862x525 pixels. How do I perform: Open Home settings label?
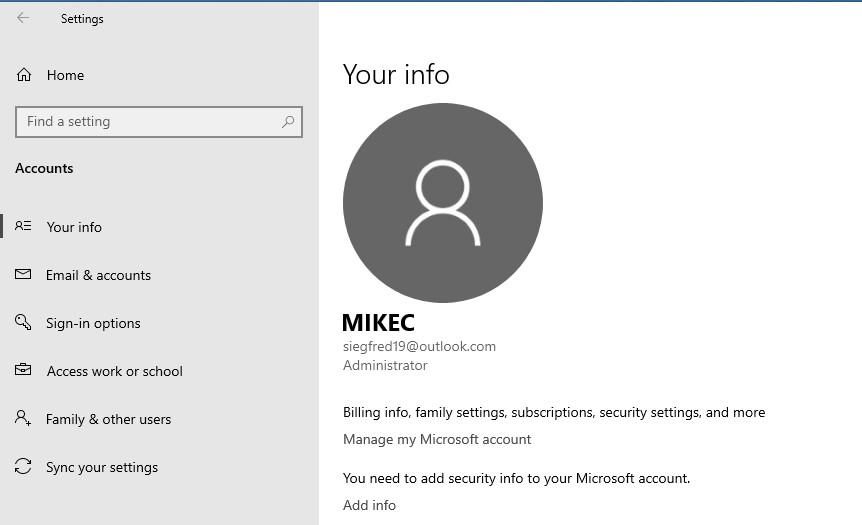pyautogui.click(x=65, y=75)
